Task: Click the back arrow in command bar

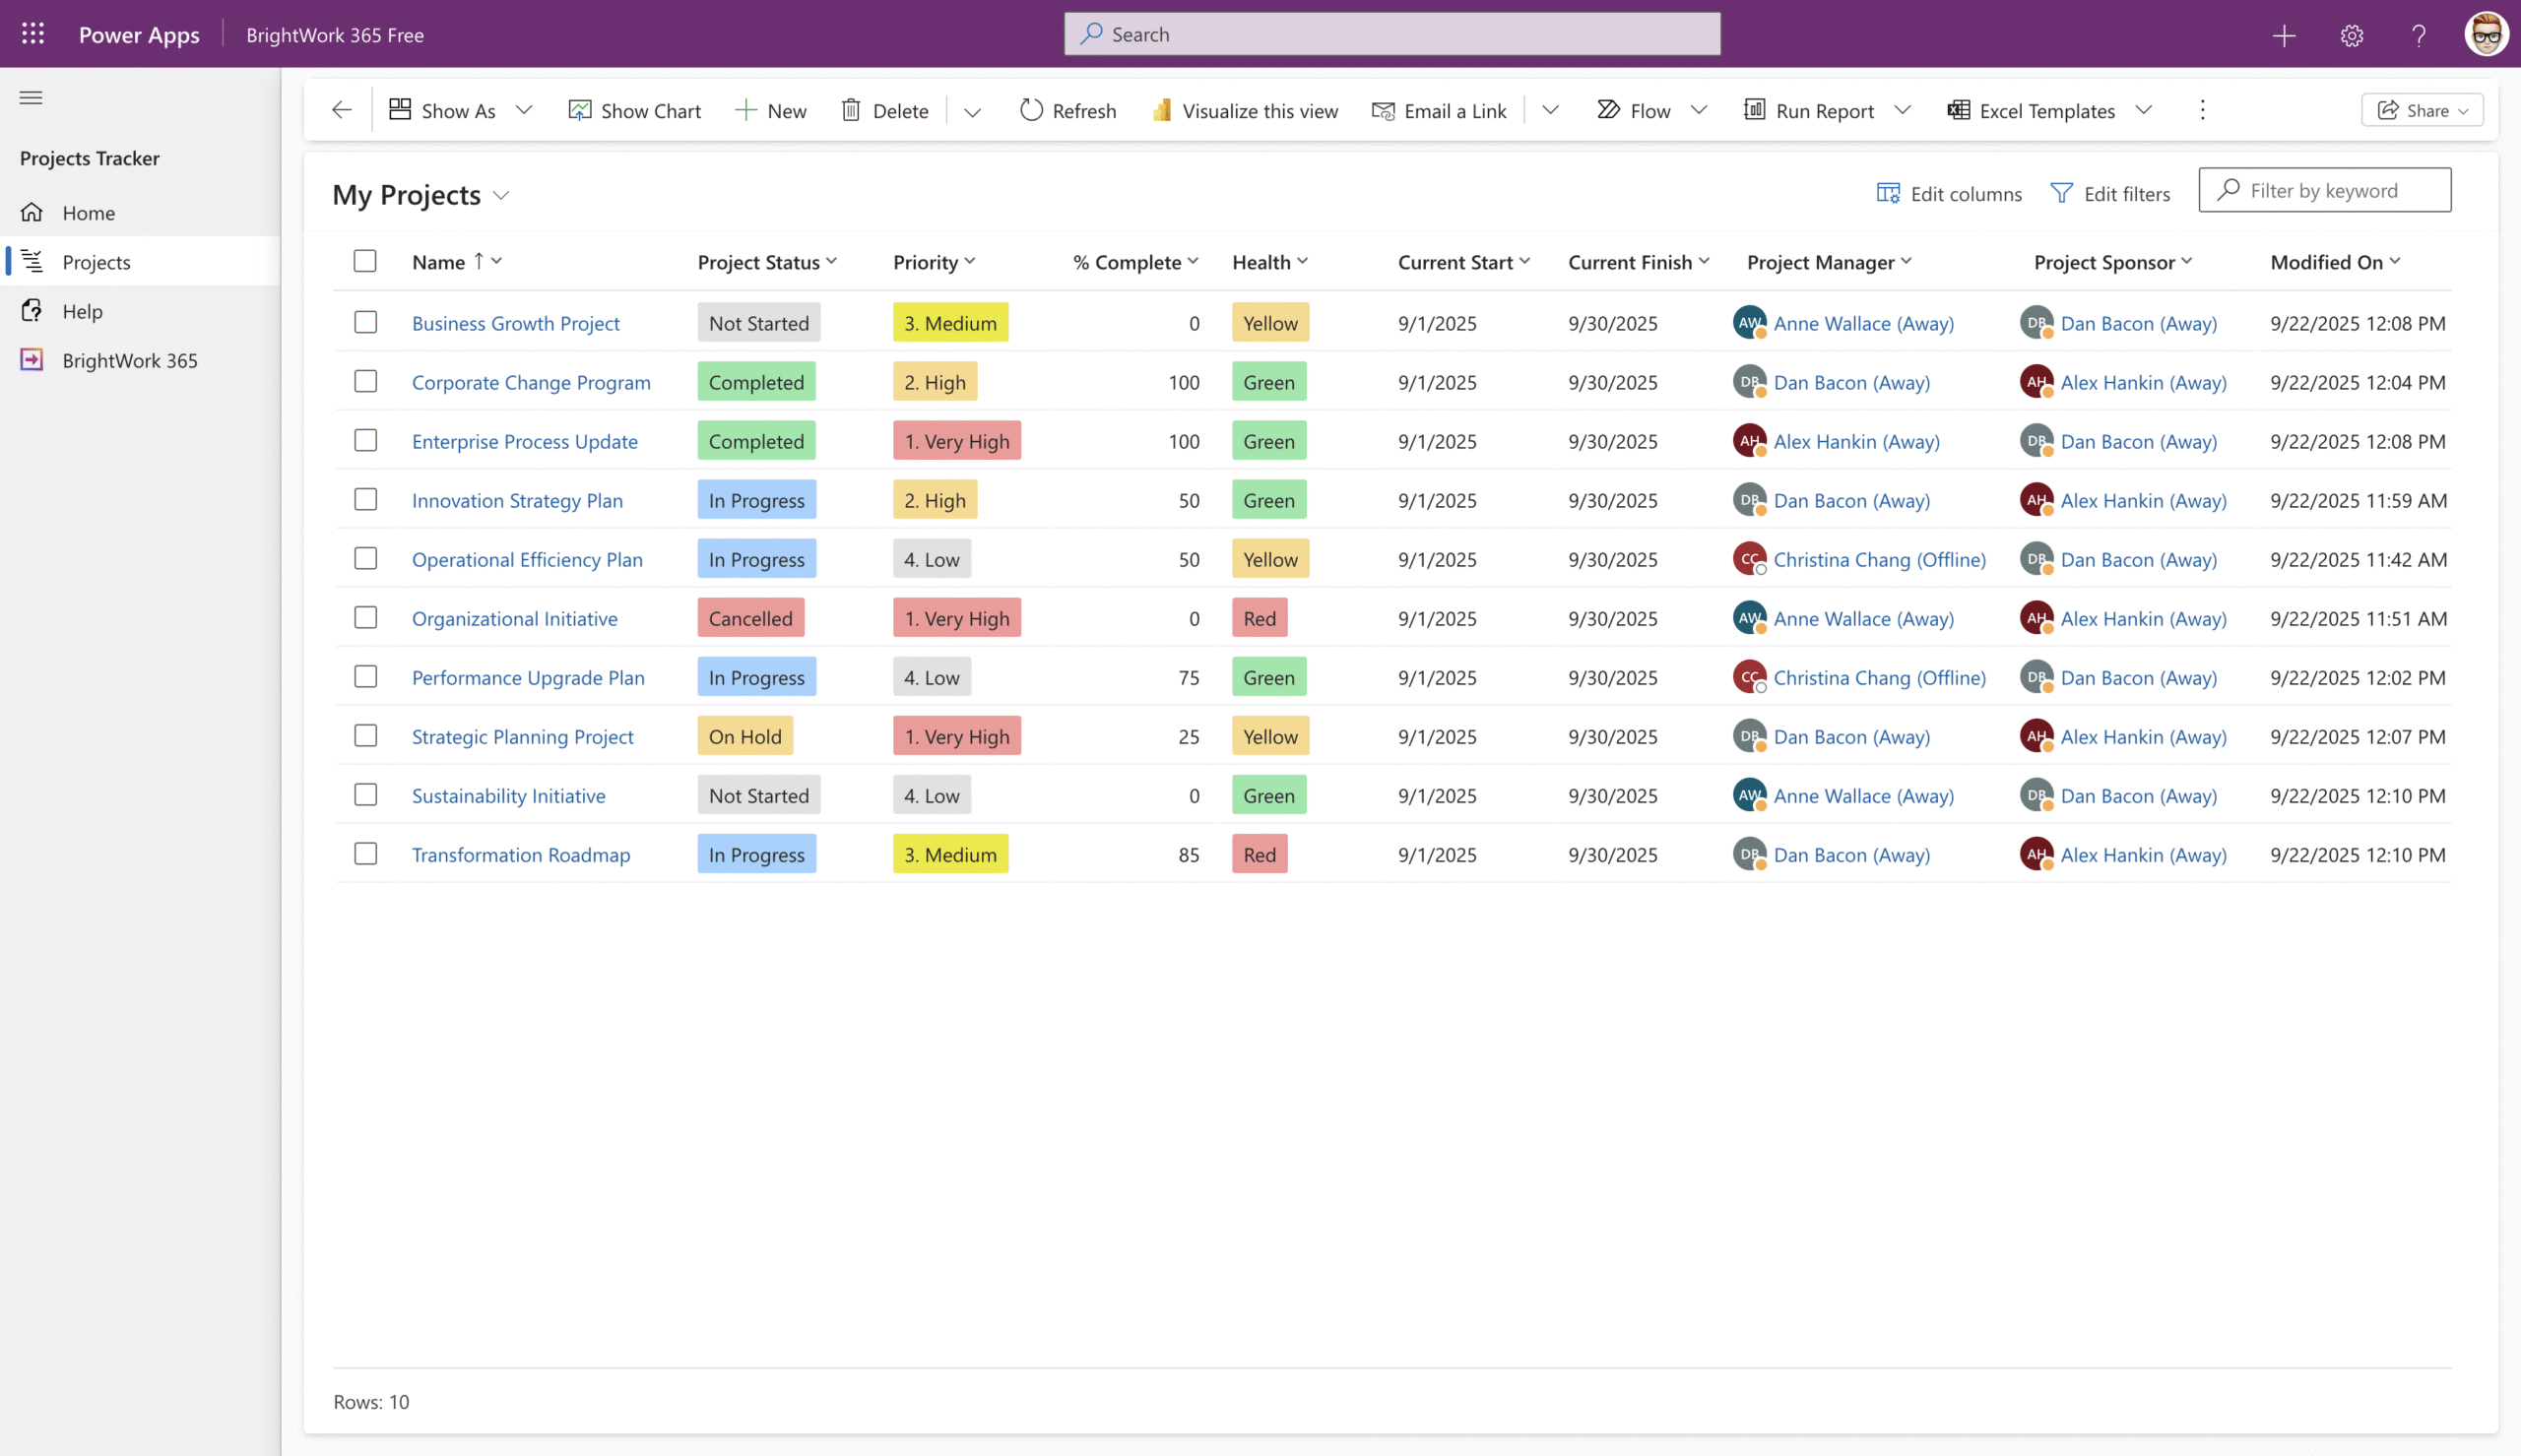Action: click(x=342, y=110)
